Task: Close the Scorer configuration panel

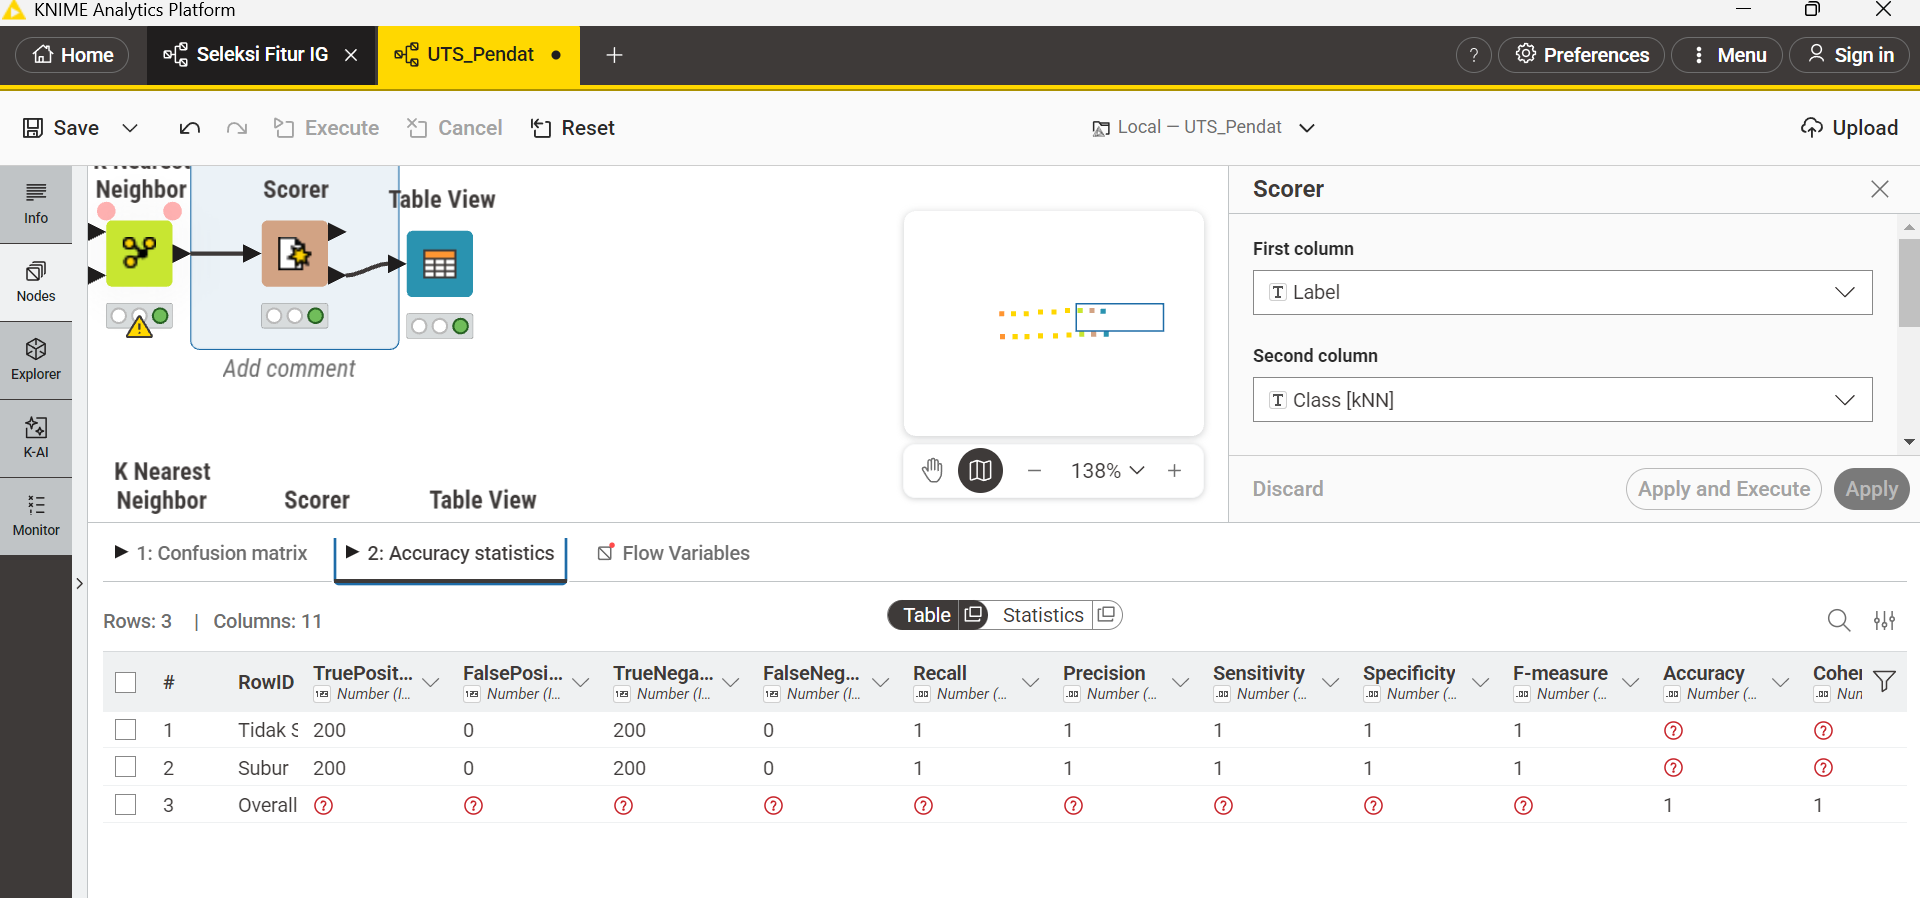Action: (1880, 189)
